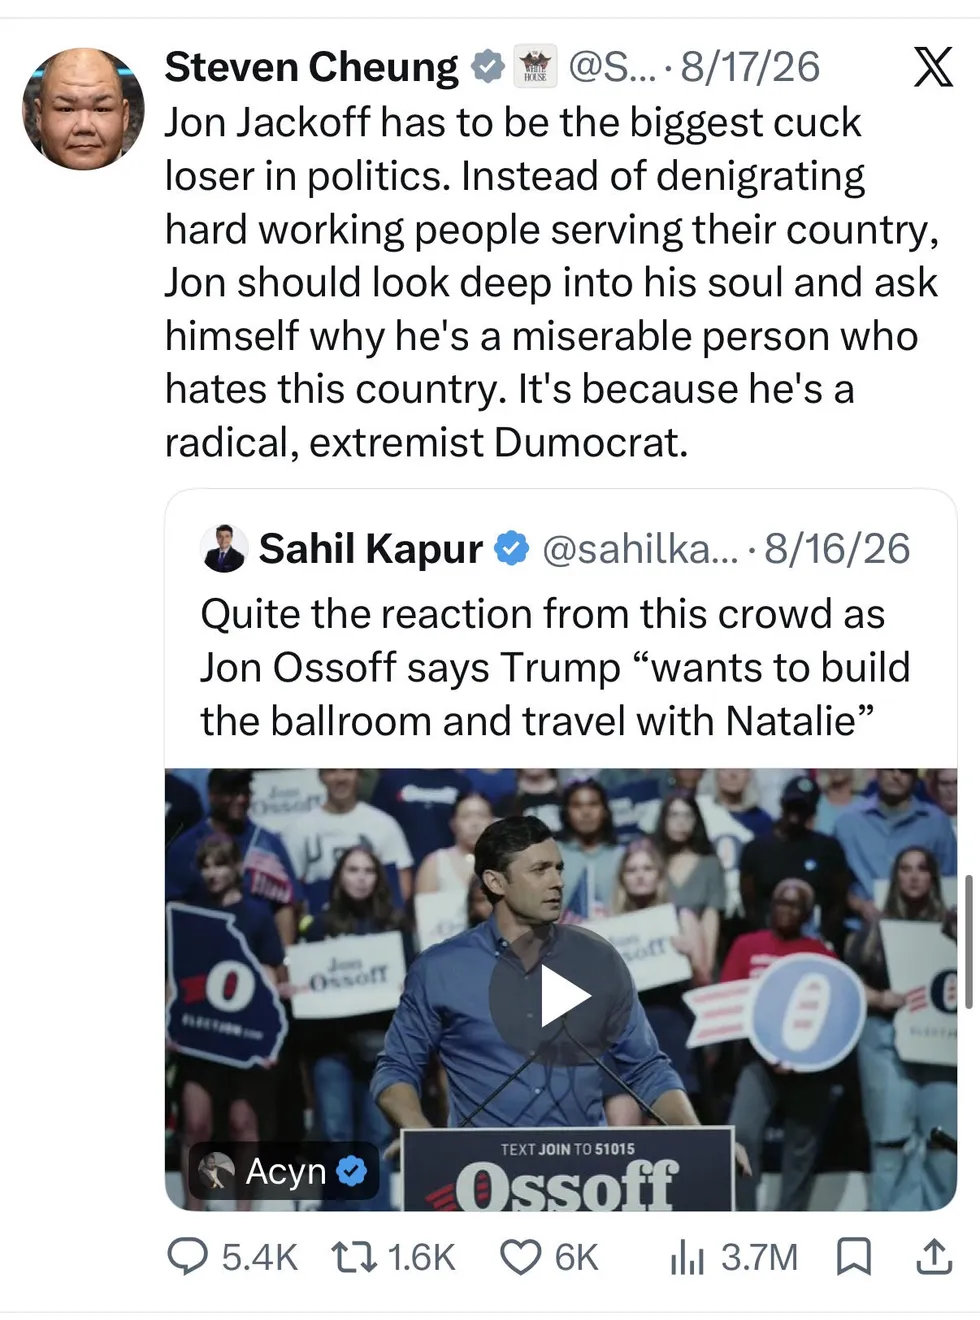The width and height of the screenshot is (980, 1320).
Task: Open the Sahil Kapur display name link
Action: pos(370,549)
